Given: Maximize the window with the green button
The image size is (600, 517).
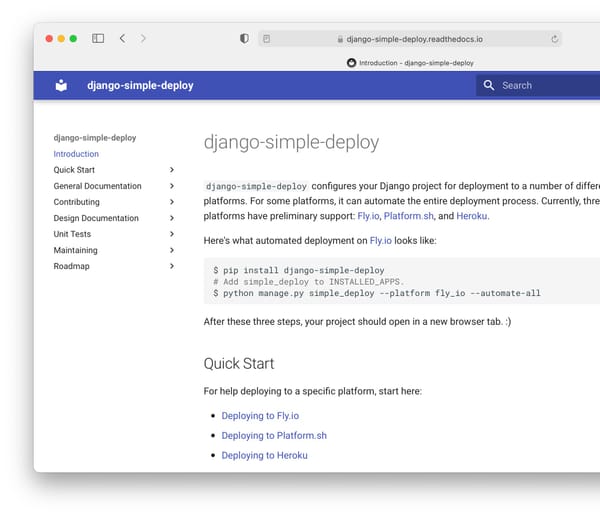Looking at the screenshot, I should [73, 39].
